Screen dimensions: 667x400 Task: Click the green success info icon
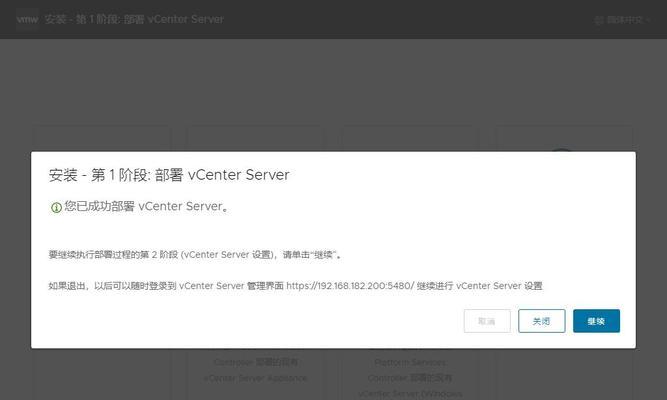tap(56, 207)
